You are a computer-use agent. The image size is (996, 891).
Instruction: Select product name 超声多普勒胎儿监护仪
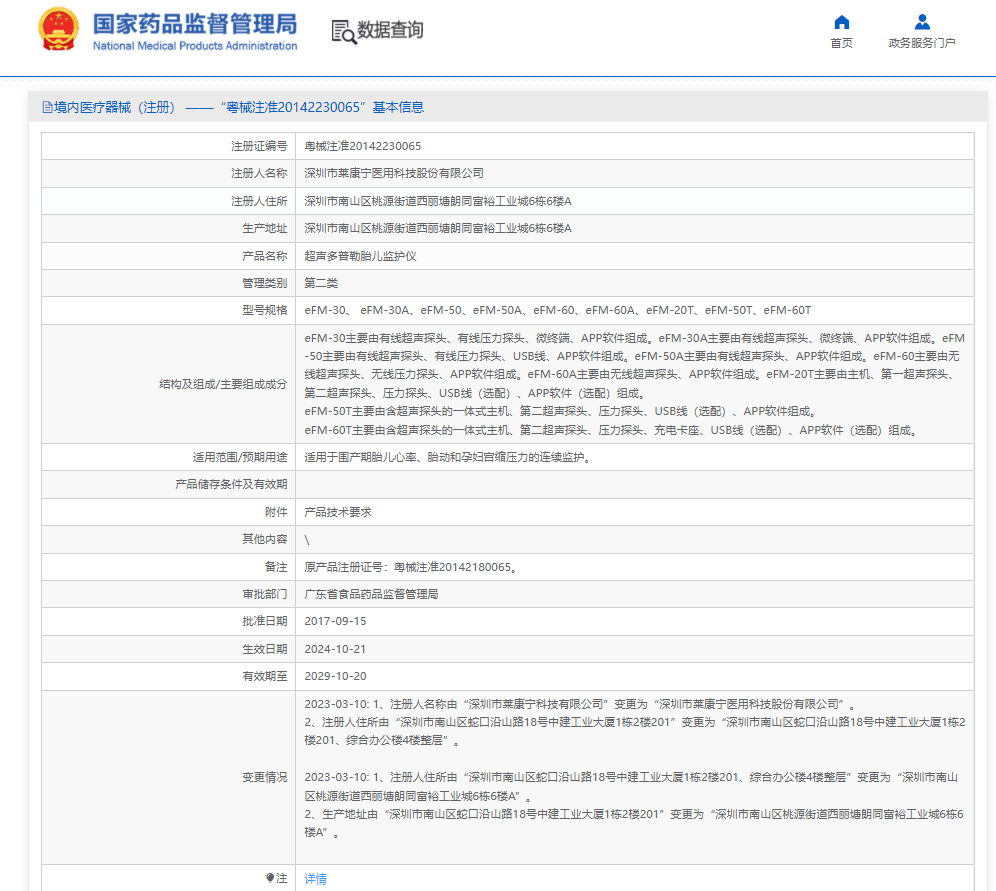pos(360,256)
